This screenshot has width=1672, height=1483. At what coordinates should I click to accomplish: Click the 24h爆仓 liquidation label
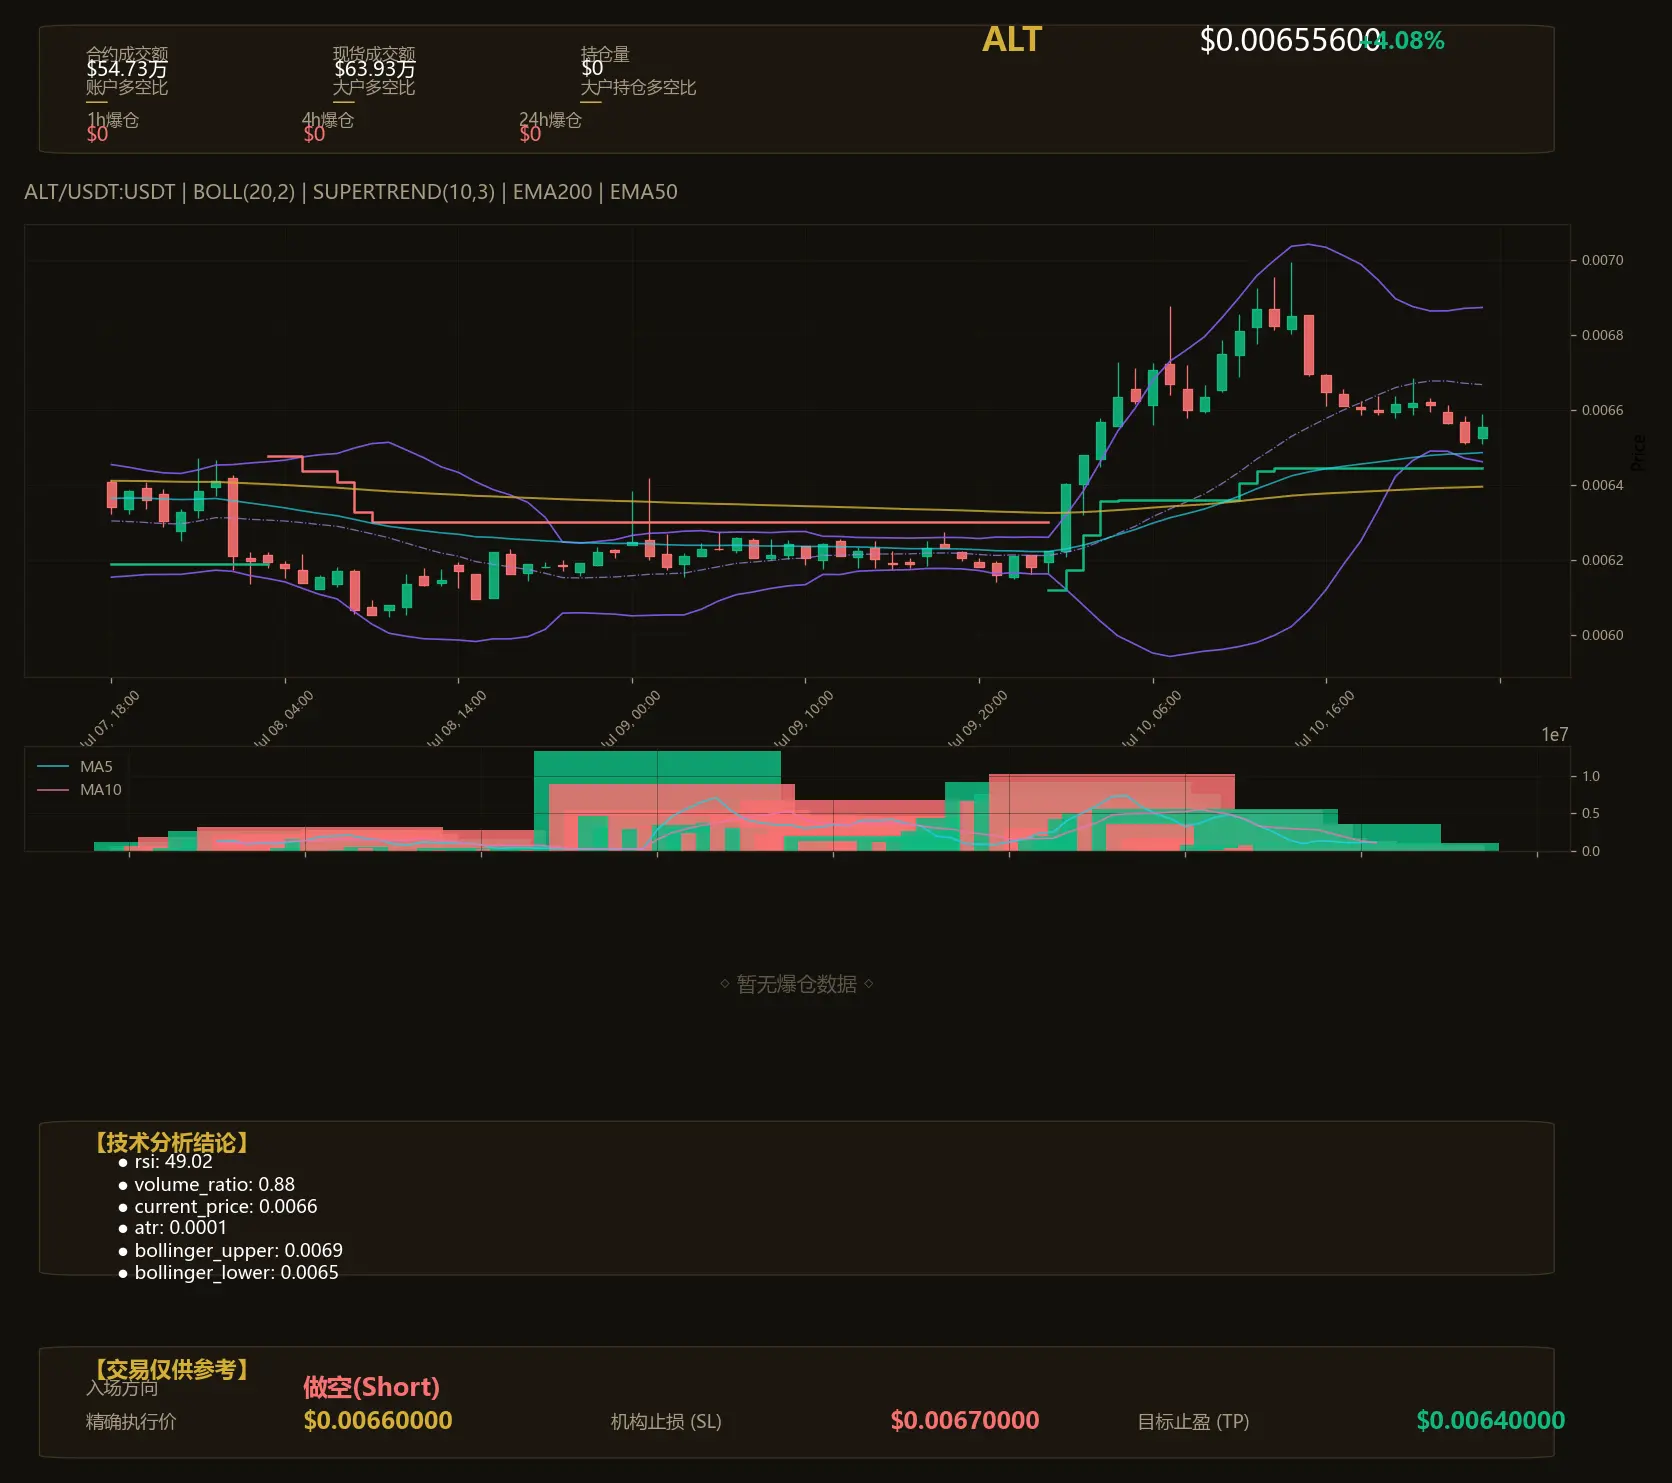click(x=550, y=120)
